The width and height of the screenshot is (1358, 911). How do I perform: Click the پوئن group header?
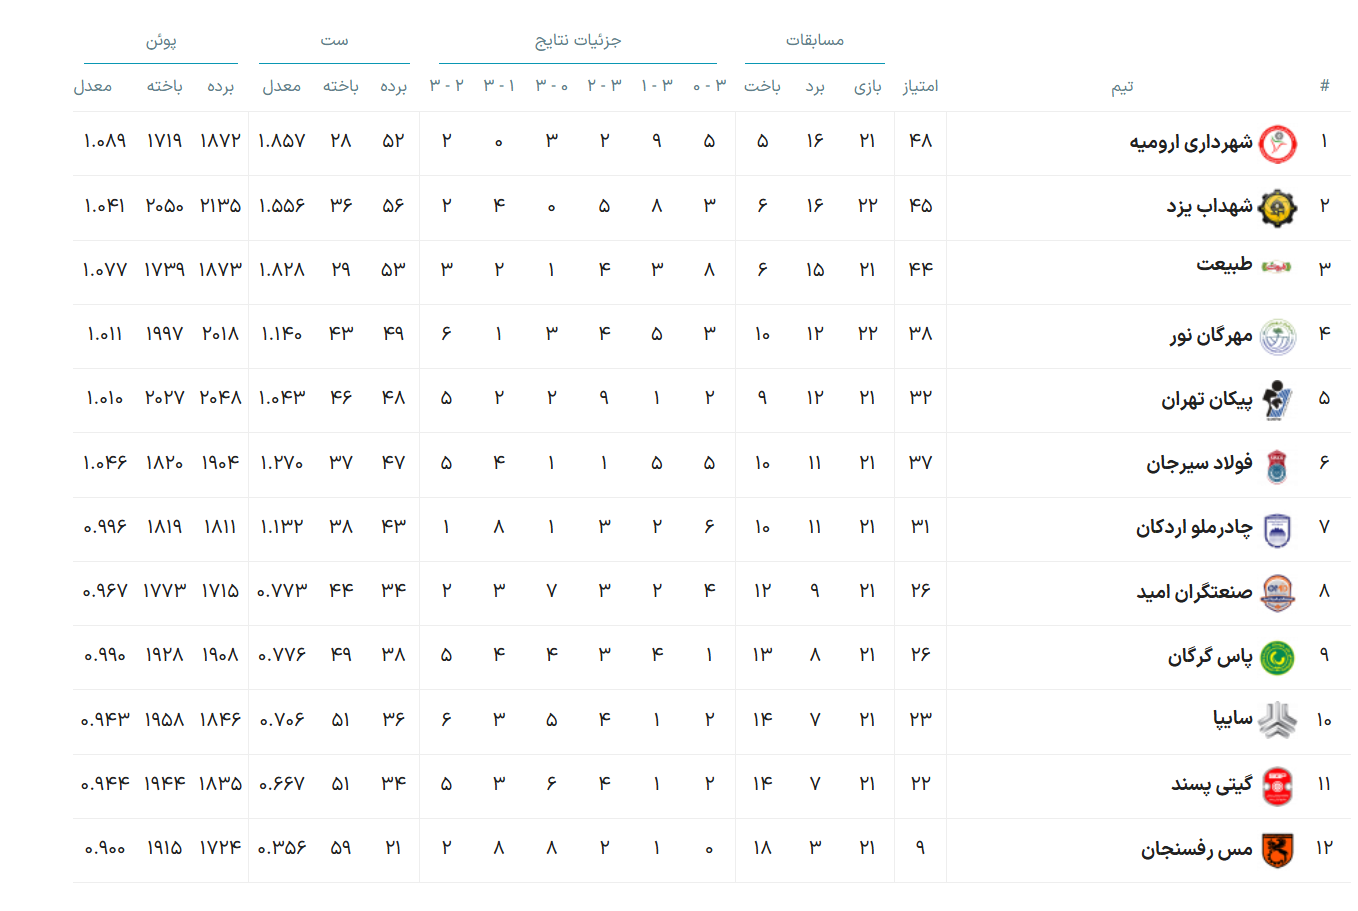pyautogui.click(x=161, y=41)
